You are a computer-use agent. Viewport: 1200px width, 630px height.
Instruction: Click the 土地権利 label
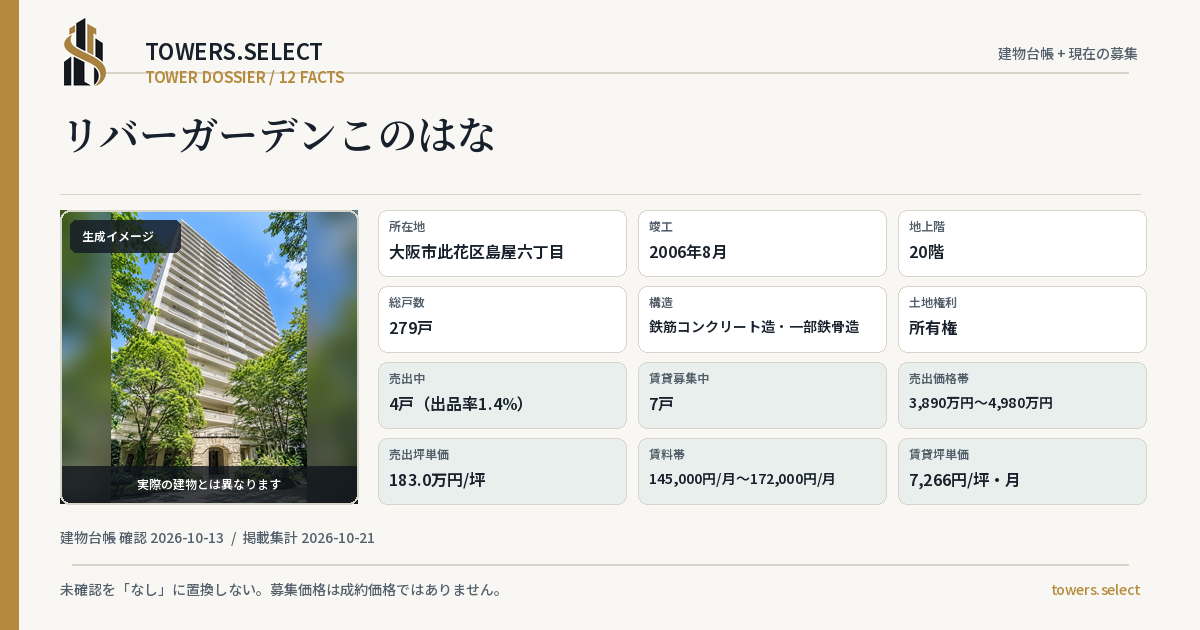pyautogui.click(x=933, y=302)
